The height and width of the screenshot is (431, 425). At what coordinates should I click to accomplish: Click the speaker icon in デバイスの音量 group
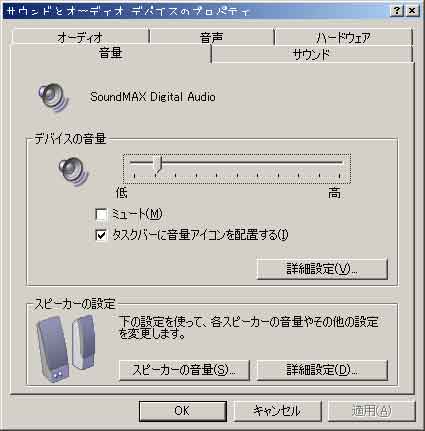coord(73,172)
